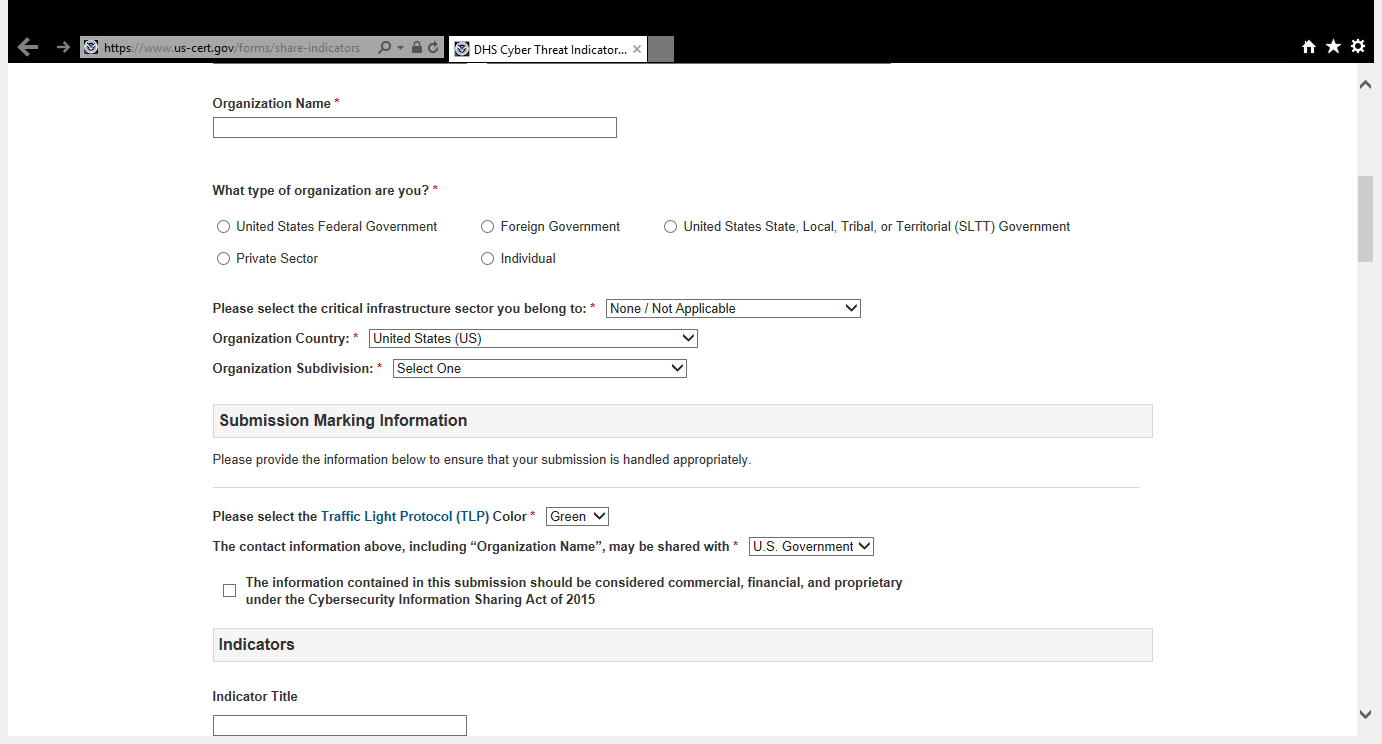This screenshot has height=744, width=1382.
Task: Choose the Private Sector organization type
Action: click(x=223, y=259)
